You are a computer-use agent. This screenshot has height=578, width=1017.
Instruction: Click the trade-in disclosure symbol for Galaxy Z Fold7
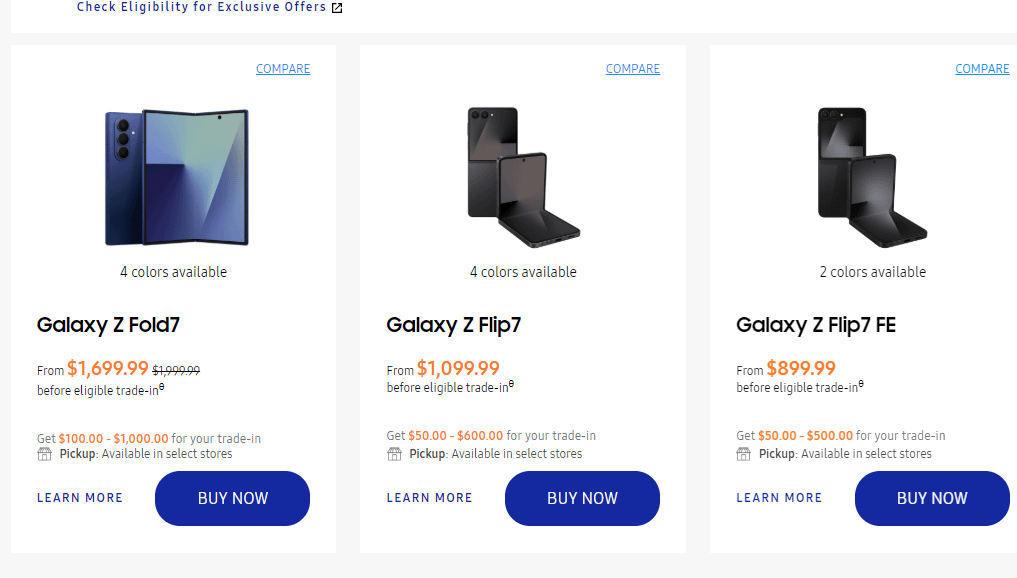click(160, 385)
